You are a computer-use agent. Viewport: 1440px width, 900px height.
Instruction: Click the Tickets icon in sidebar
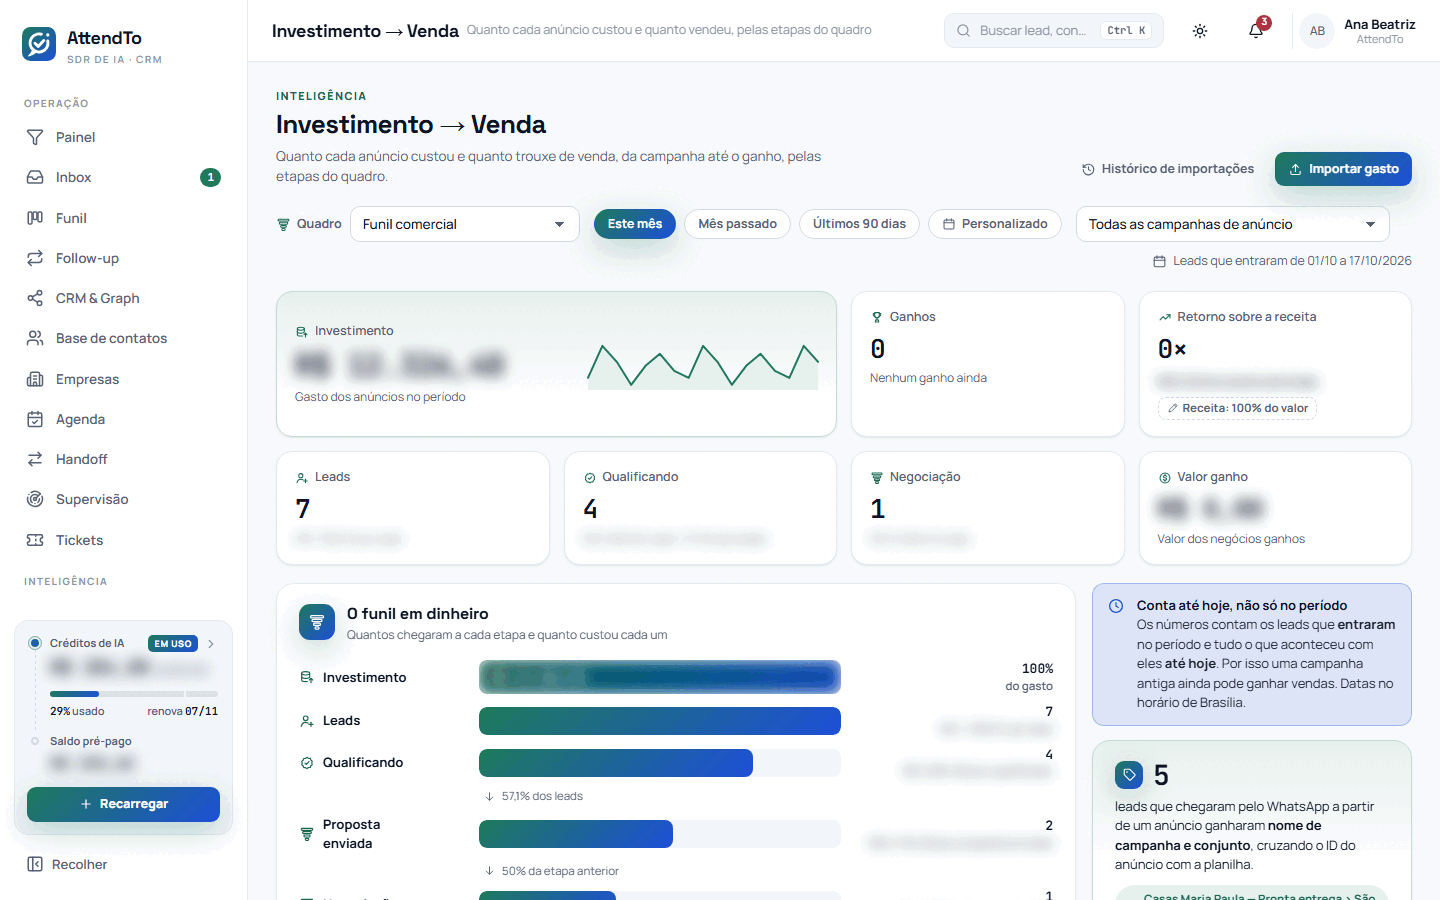35,540
